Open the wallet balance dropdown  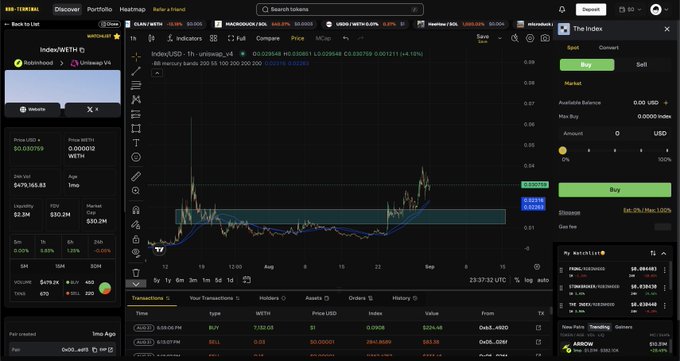[630, 9]
